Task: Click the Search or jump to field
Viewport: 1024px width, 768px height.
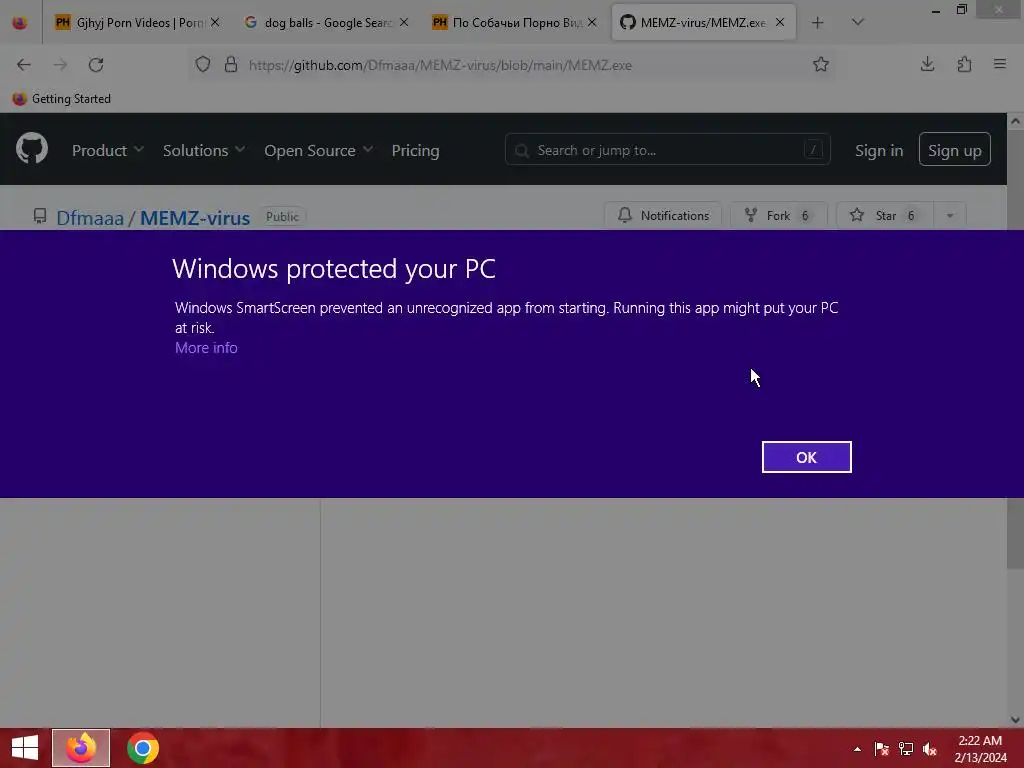Action: click(667, 150)
